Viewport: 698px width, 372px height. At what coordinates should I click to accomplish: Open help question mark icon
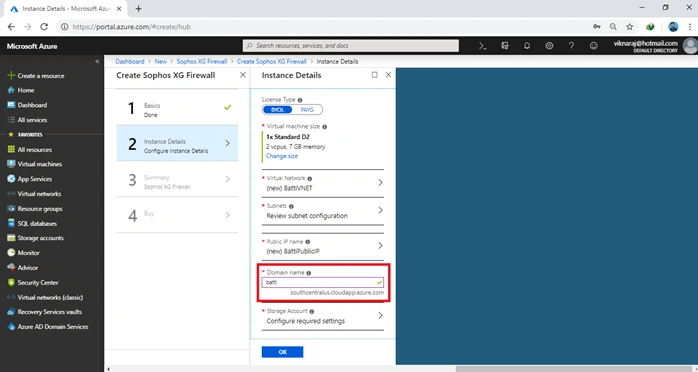(571, 46)
